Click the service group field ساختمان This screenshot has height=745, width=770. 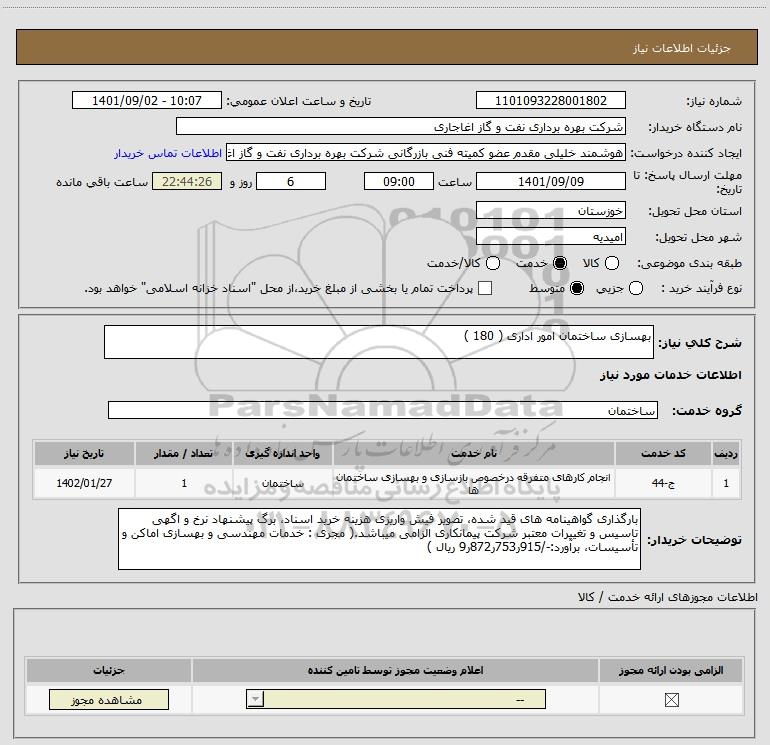click(x=383, y=410)
